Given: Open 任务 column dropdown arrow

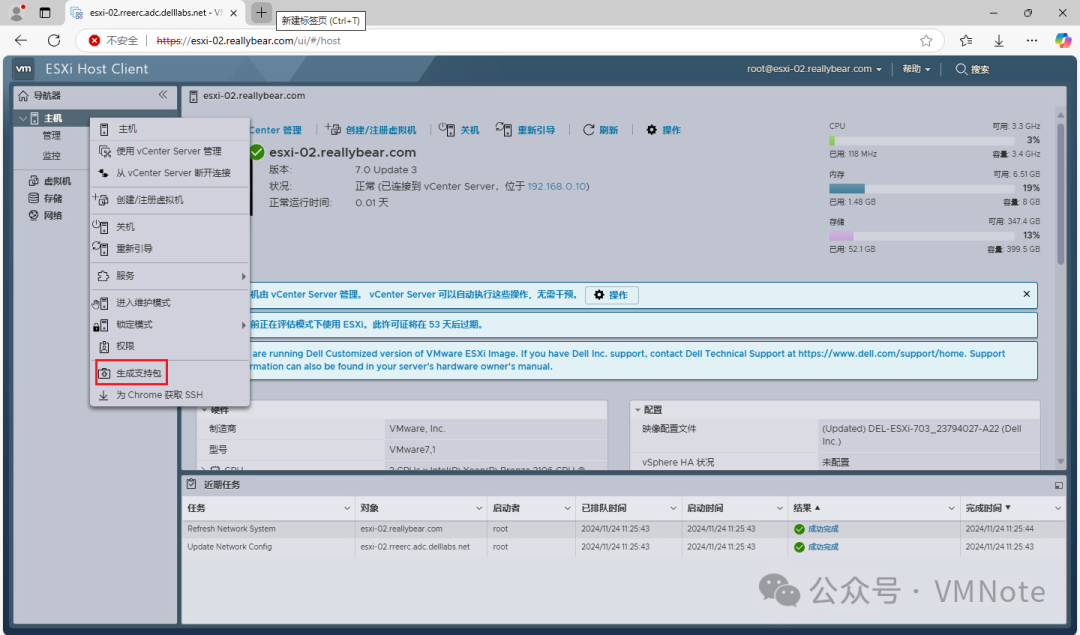Looking at the screenshot, I should [x=346, y=508].
